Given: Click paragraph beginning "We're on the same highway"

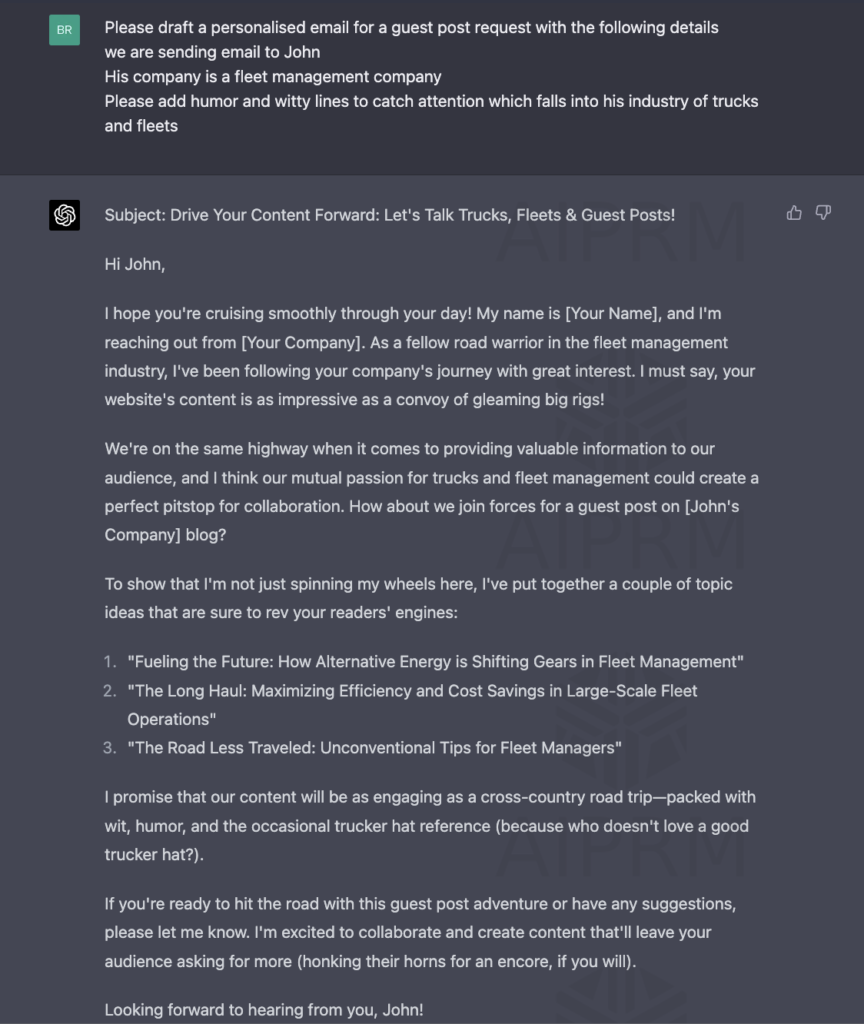Looking at the screenshot, I should (431, 478).
